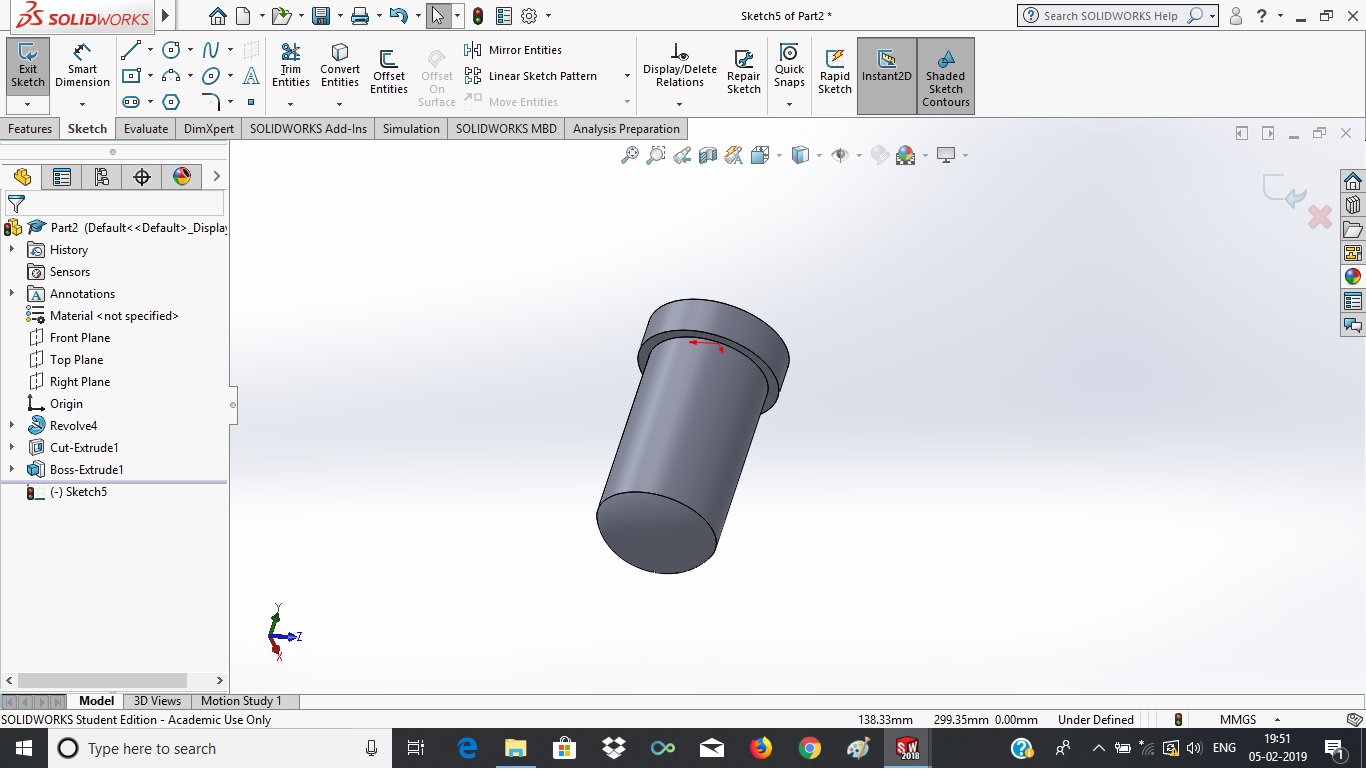This screenshot has width=1366, height=772.
Task: Select the Offset Entities tool
Action: tap(388, 70)
